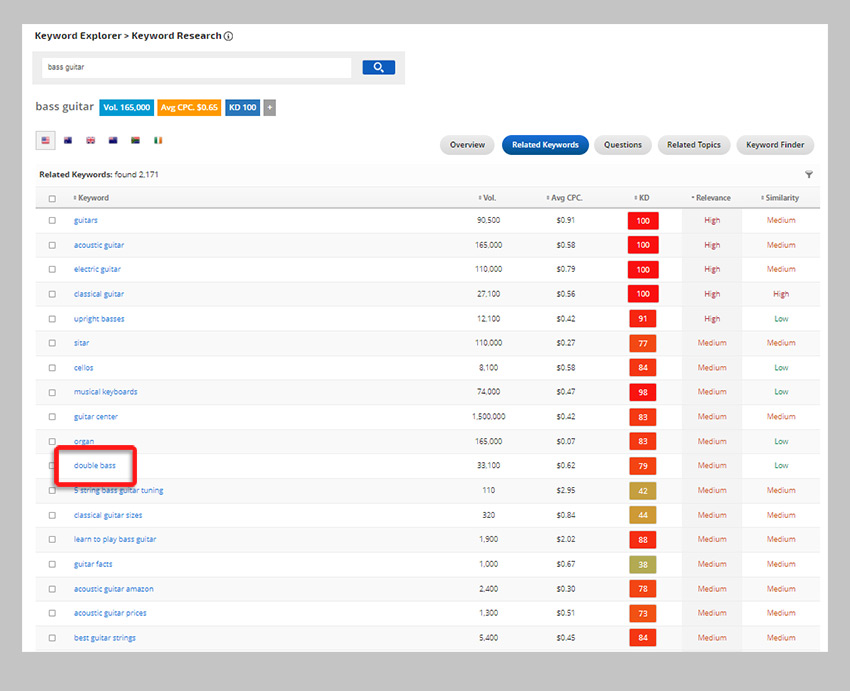Pick the Ireland flag

tap(158, 141)
